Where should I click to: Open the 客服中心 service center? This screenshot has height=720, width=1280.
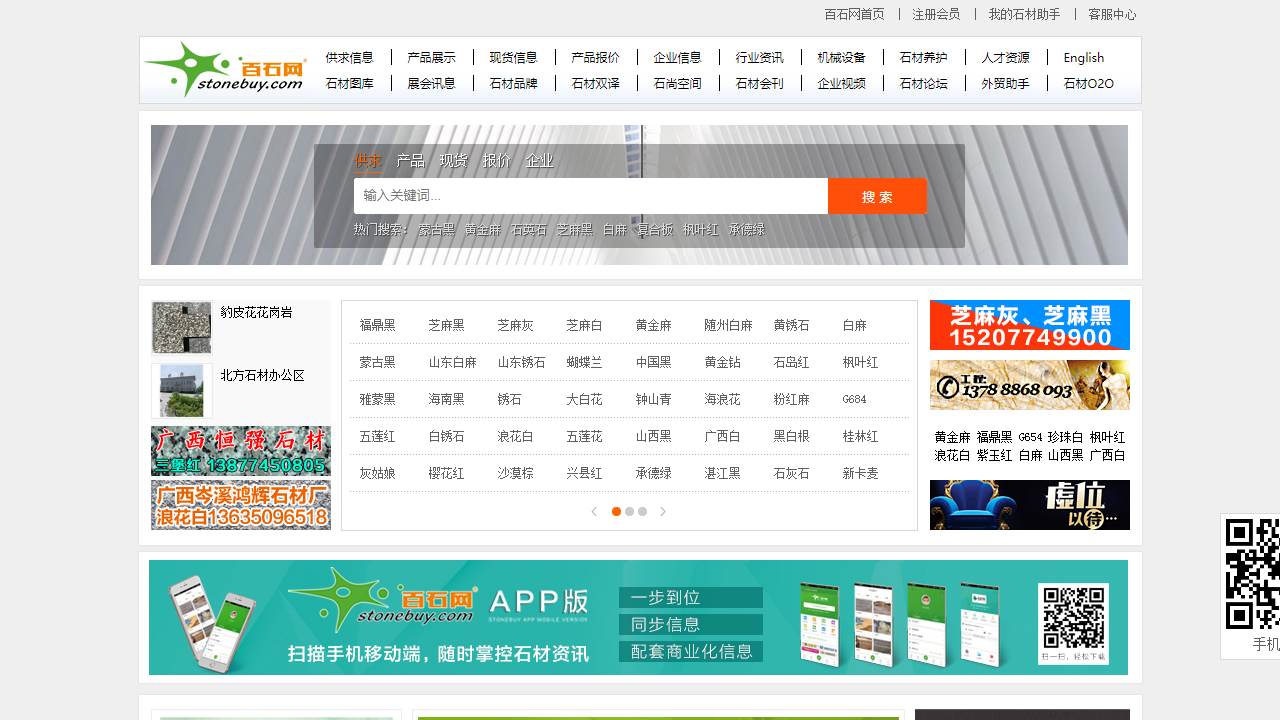point(1112,14)
